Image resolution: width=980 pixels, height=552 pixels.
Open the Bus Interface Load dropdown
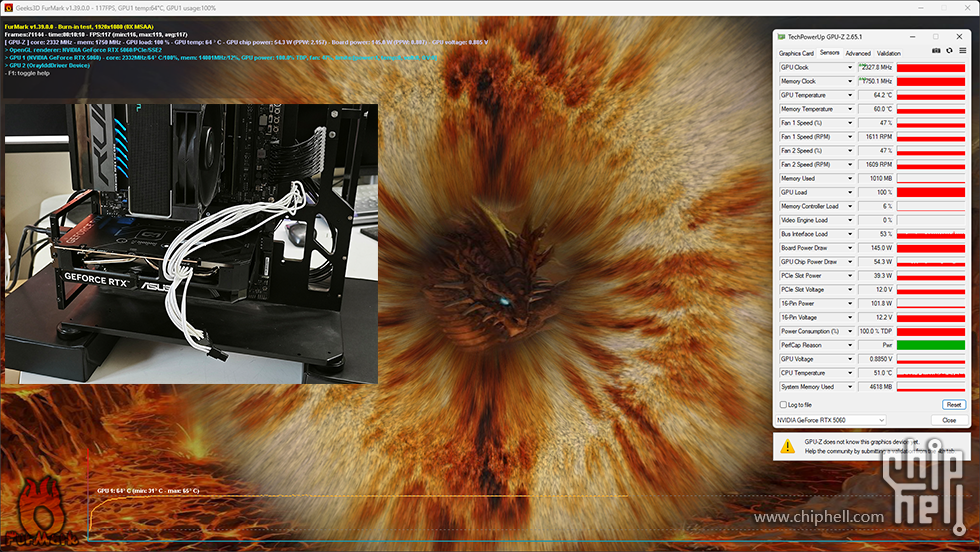[849, 234]
